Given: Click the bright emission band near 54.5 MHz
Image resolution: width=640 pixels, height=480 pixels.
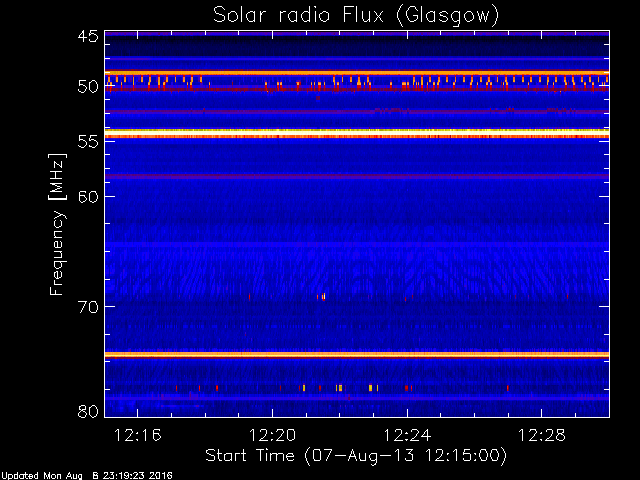Looking at the screenshot, I should pyautogui.click(x=357, y=133).
